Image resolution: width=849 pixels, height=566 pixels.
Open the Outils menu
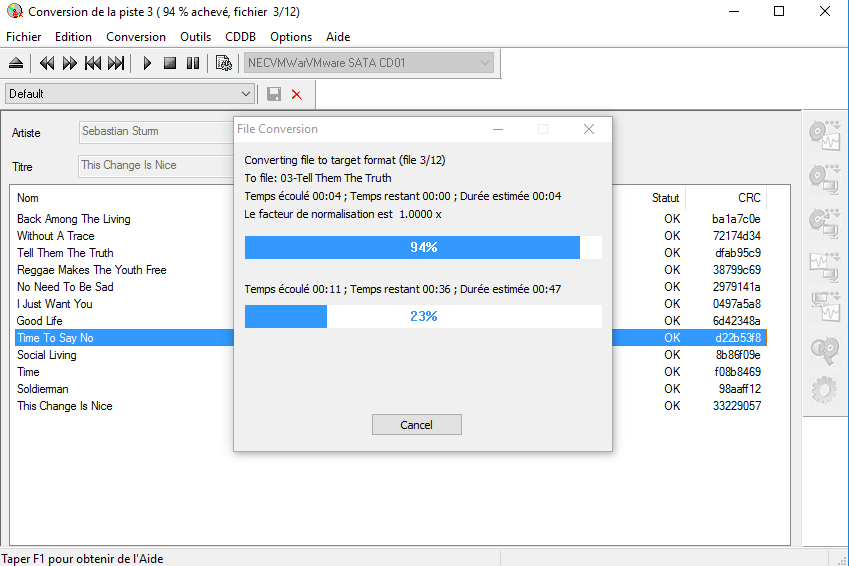point(195,37)
